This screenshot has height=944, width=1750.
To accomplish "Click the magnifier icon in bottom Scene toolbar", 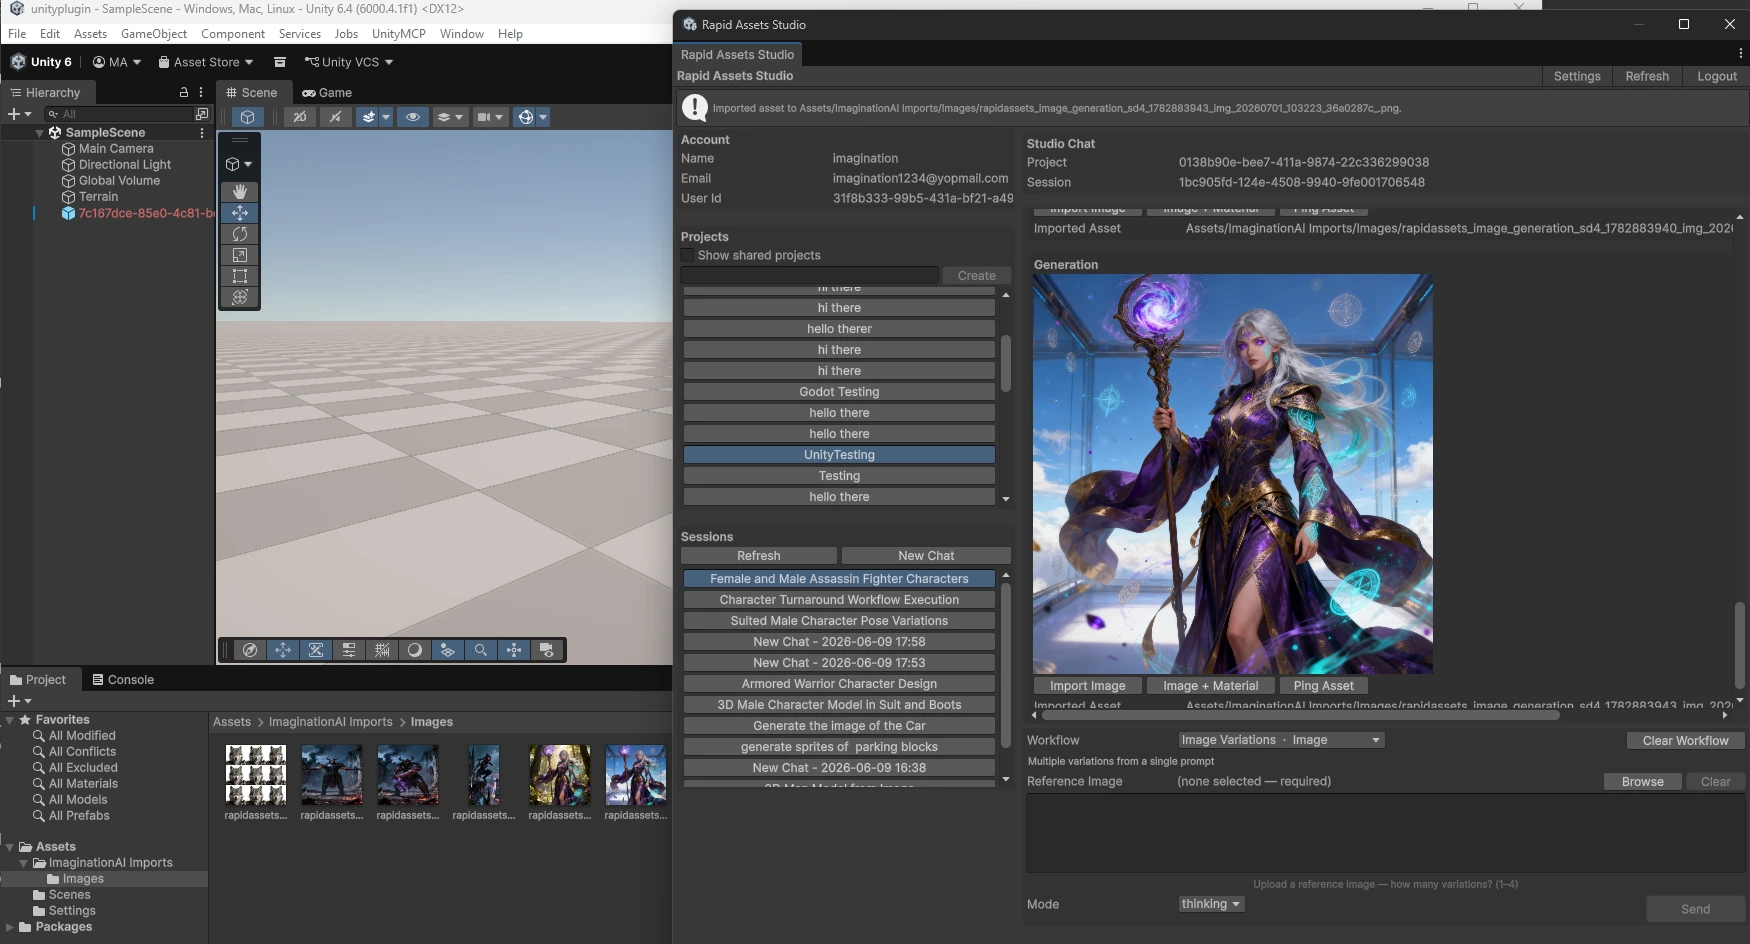I will (x=481, y=650).
